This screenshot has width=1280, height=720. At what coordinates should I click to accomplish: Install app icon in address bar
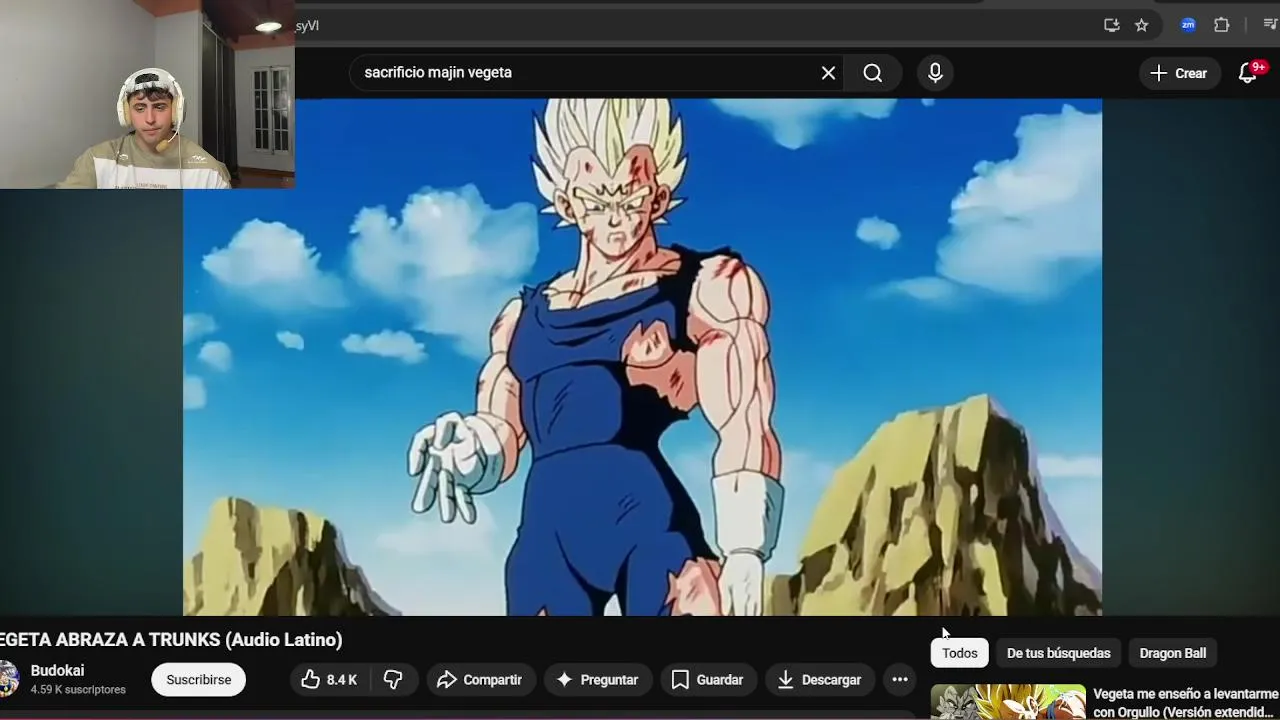point(1111,25)
